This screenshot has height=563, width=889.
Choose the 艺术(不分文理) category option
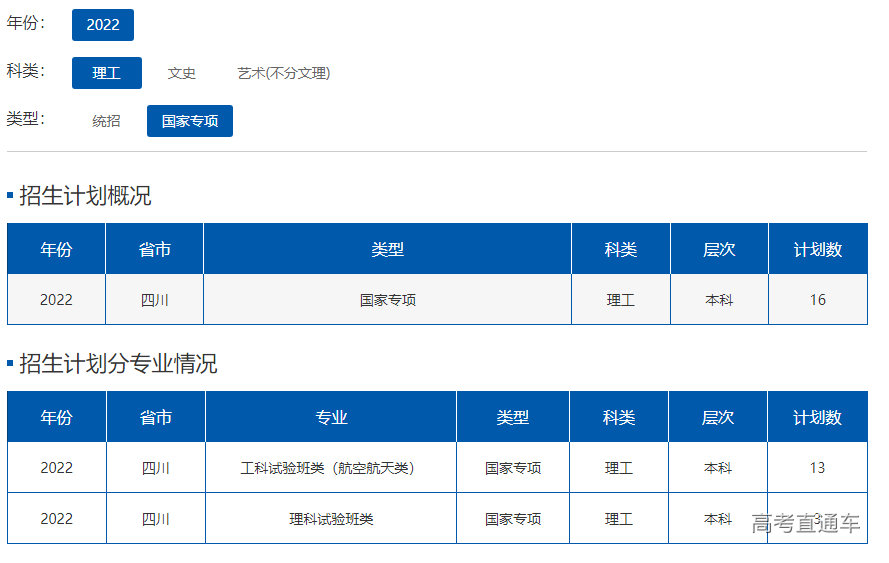pyautogui.click(x=283, y=73)
